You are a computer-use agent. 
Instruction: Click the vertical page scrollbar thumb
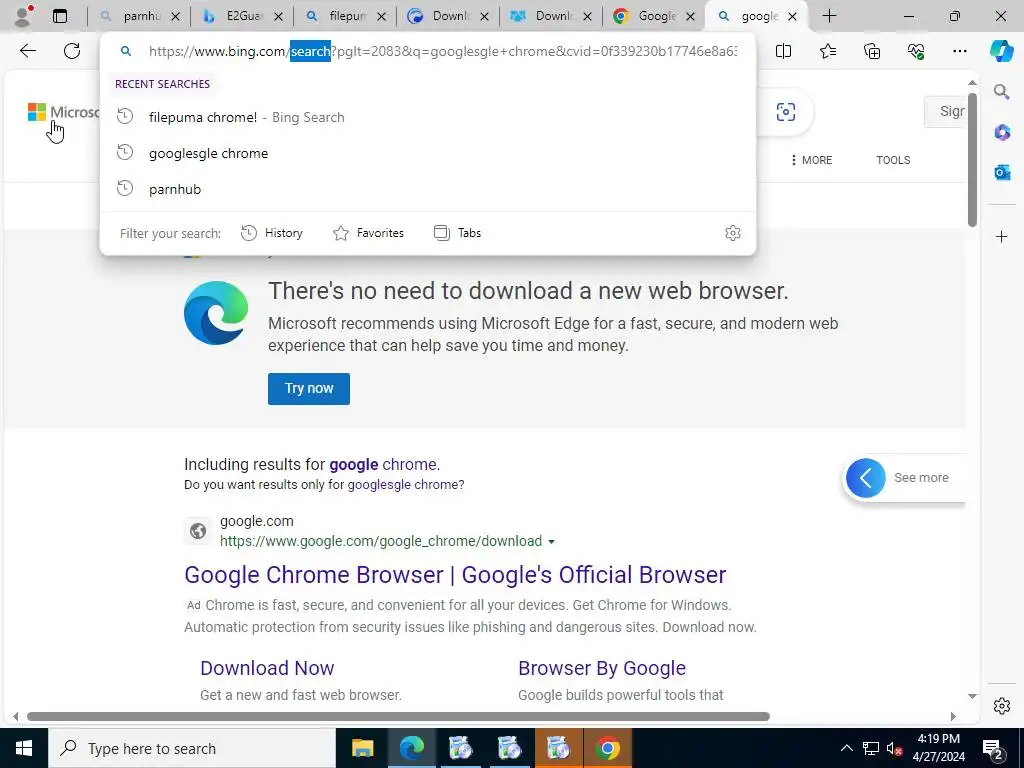coord(972,160)
